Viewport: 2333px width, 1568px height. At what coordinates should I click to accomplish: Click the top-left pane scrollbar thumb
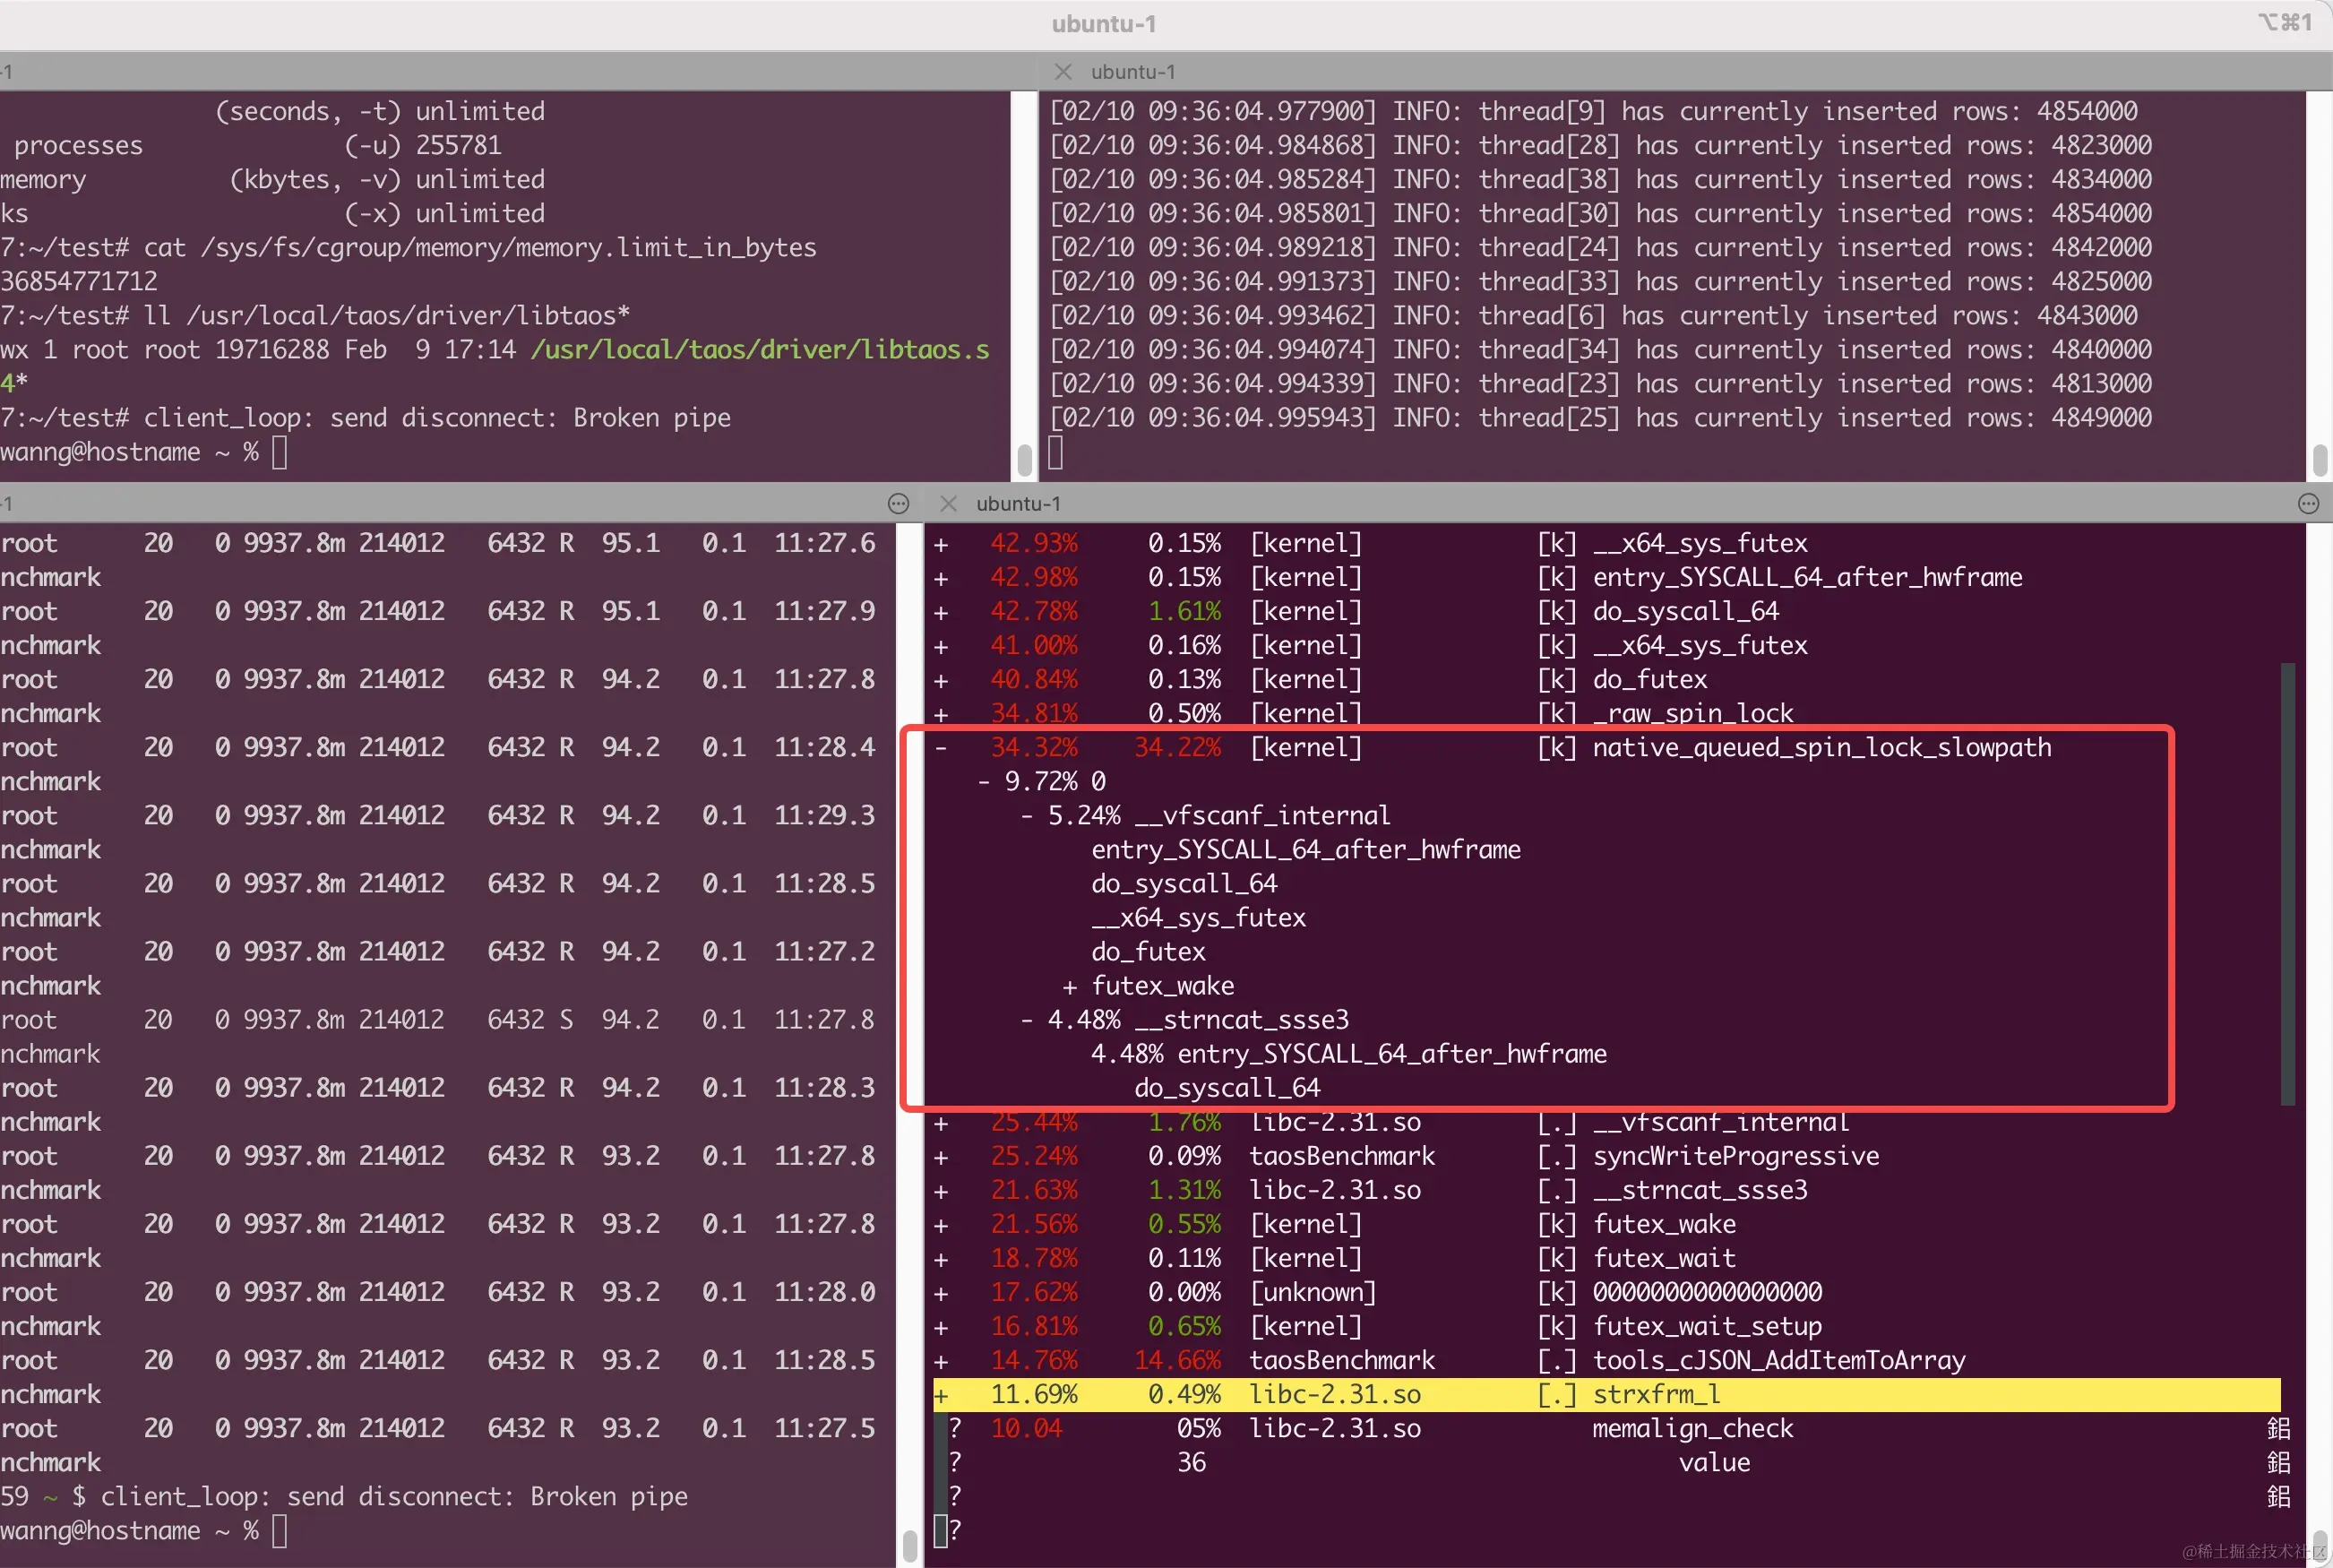(x=1024, y=460)
